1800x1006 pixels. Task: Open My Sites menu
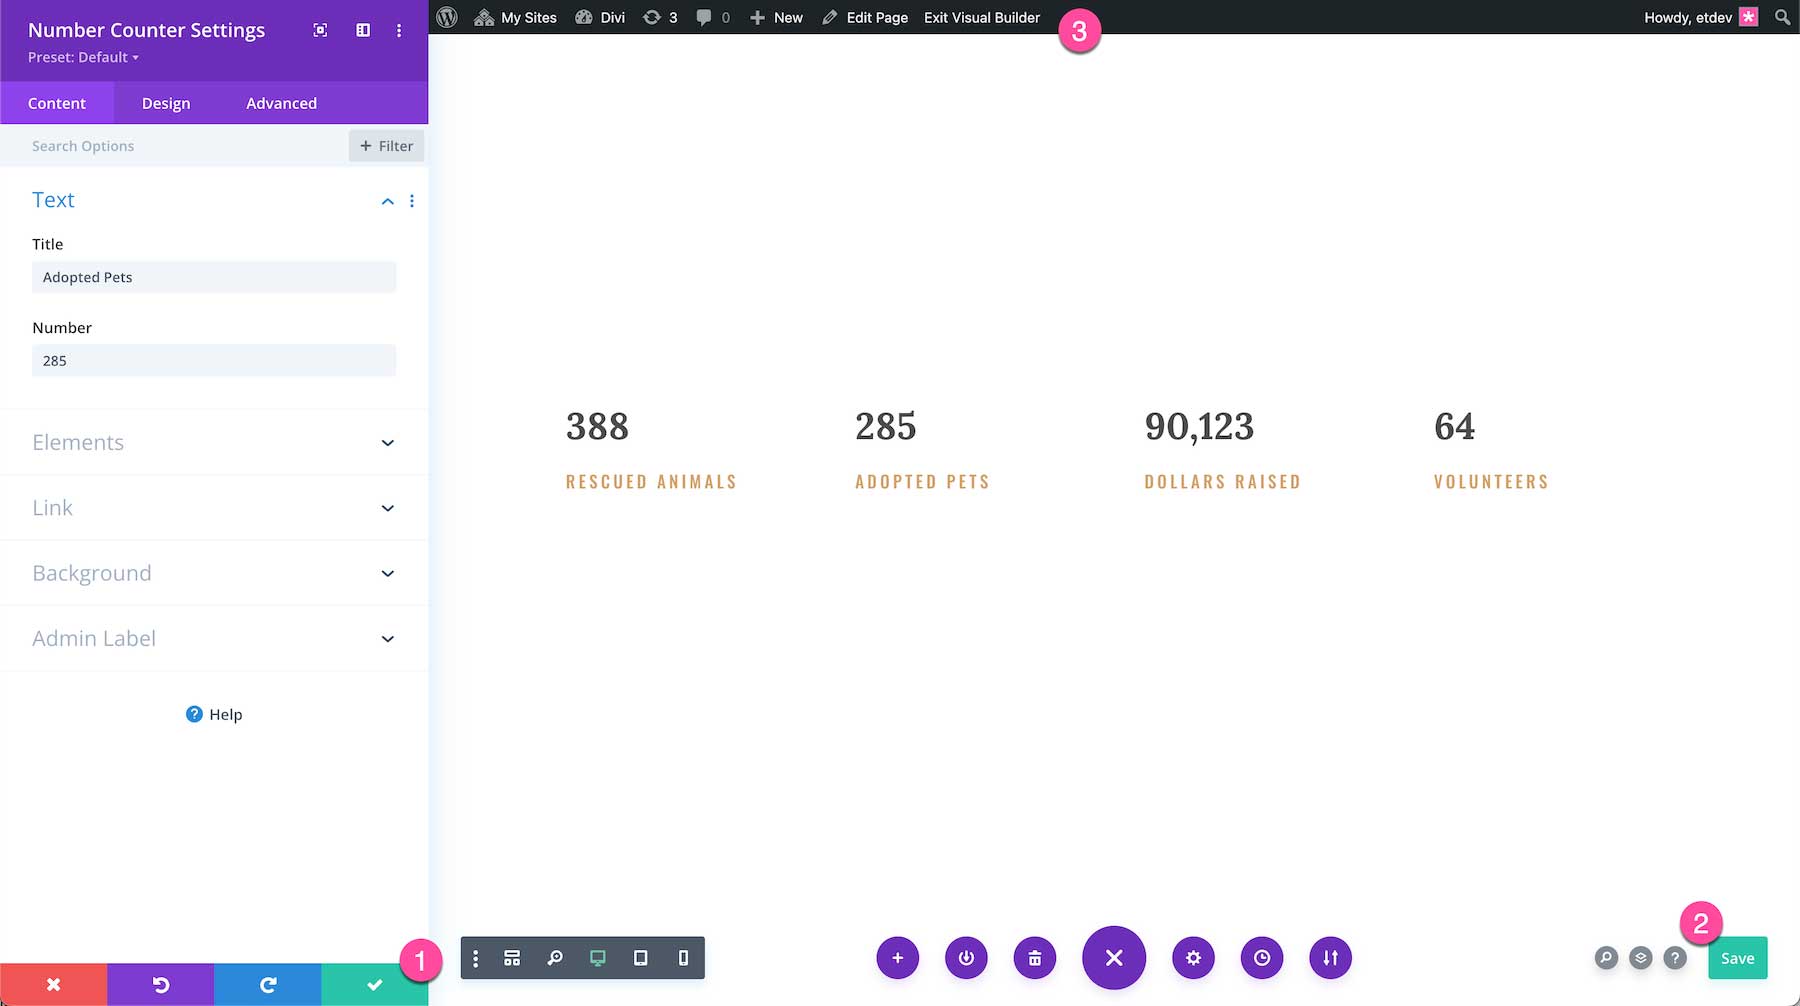tap(515, 17)
